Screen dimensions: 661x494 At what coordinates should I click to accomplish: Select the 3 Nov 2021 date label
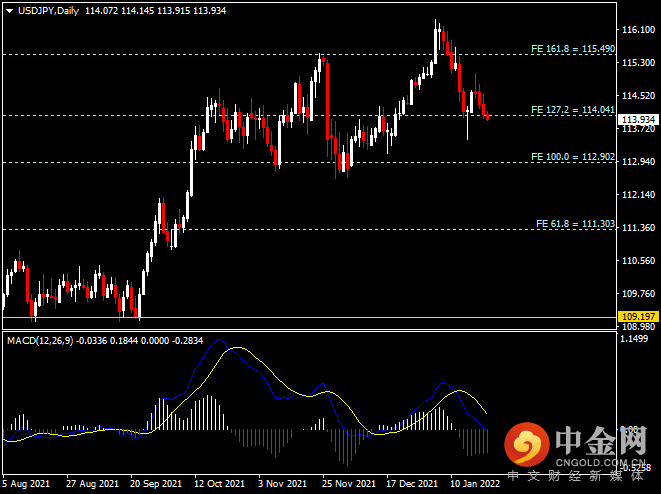click(282, 483)
